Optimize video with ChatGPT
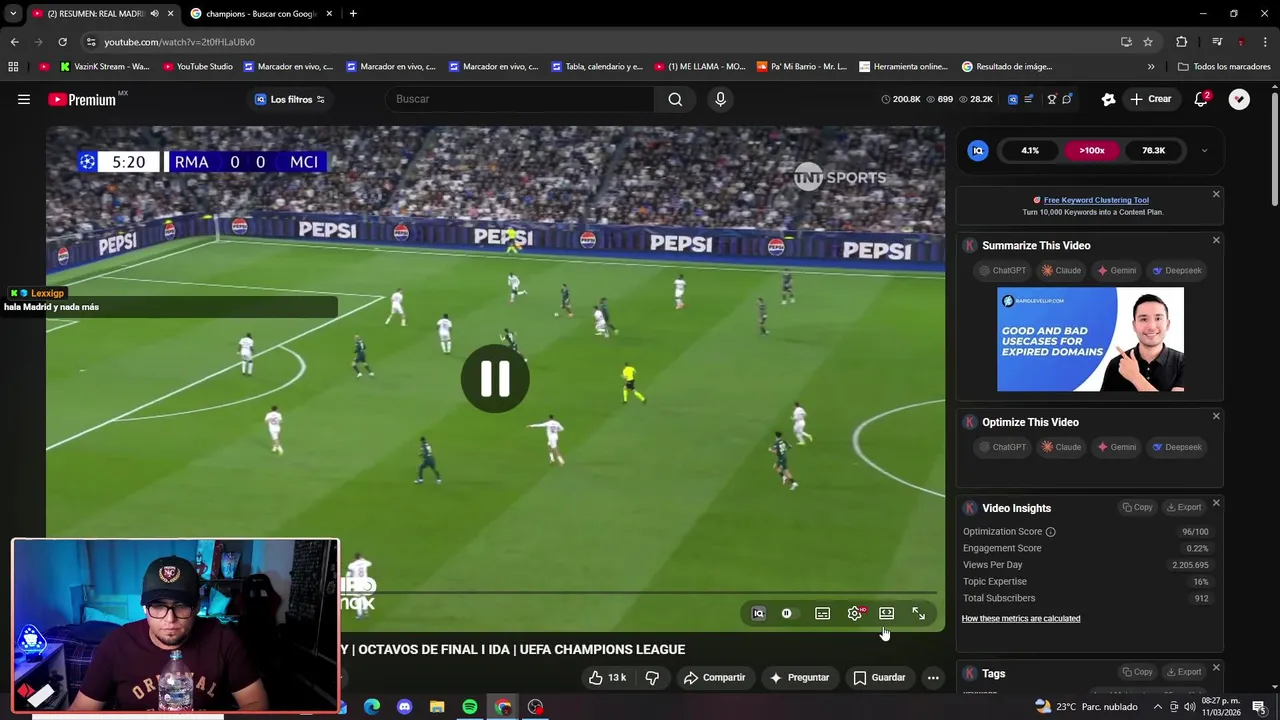The height and width of the screenshot is (720, 1280). (x=1003, y=447)
